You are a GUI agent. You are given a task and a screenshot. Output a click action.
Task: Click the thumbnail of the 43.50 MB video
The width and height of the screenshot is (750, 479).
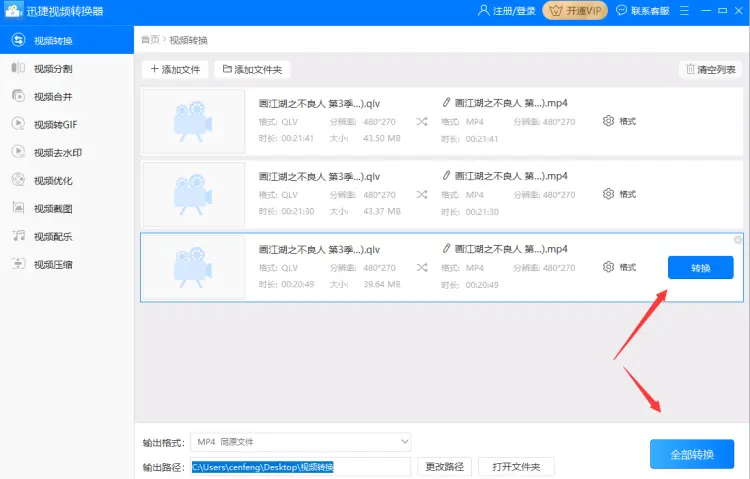pyautogui.click(x=194, y=121)
